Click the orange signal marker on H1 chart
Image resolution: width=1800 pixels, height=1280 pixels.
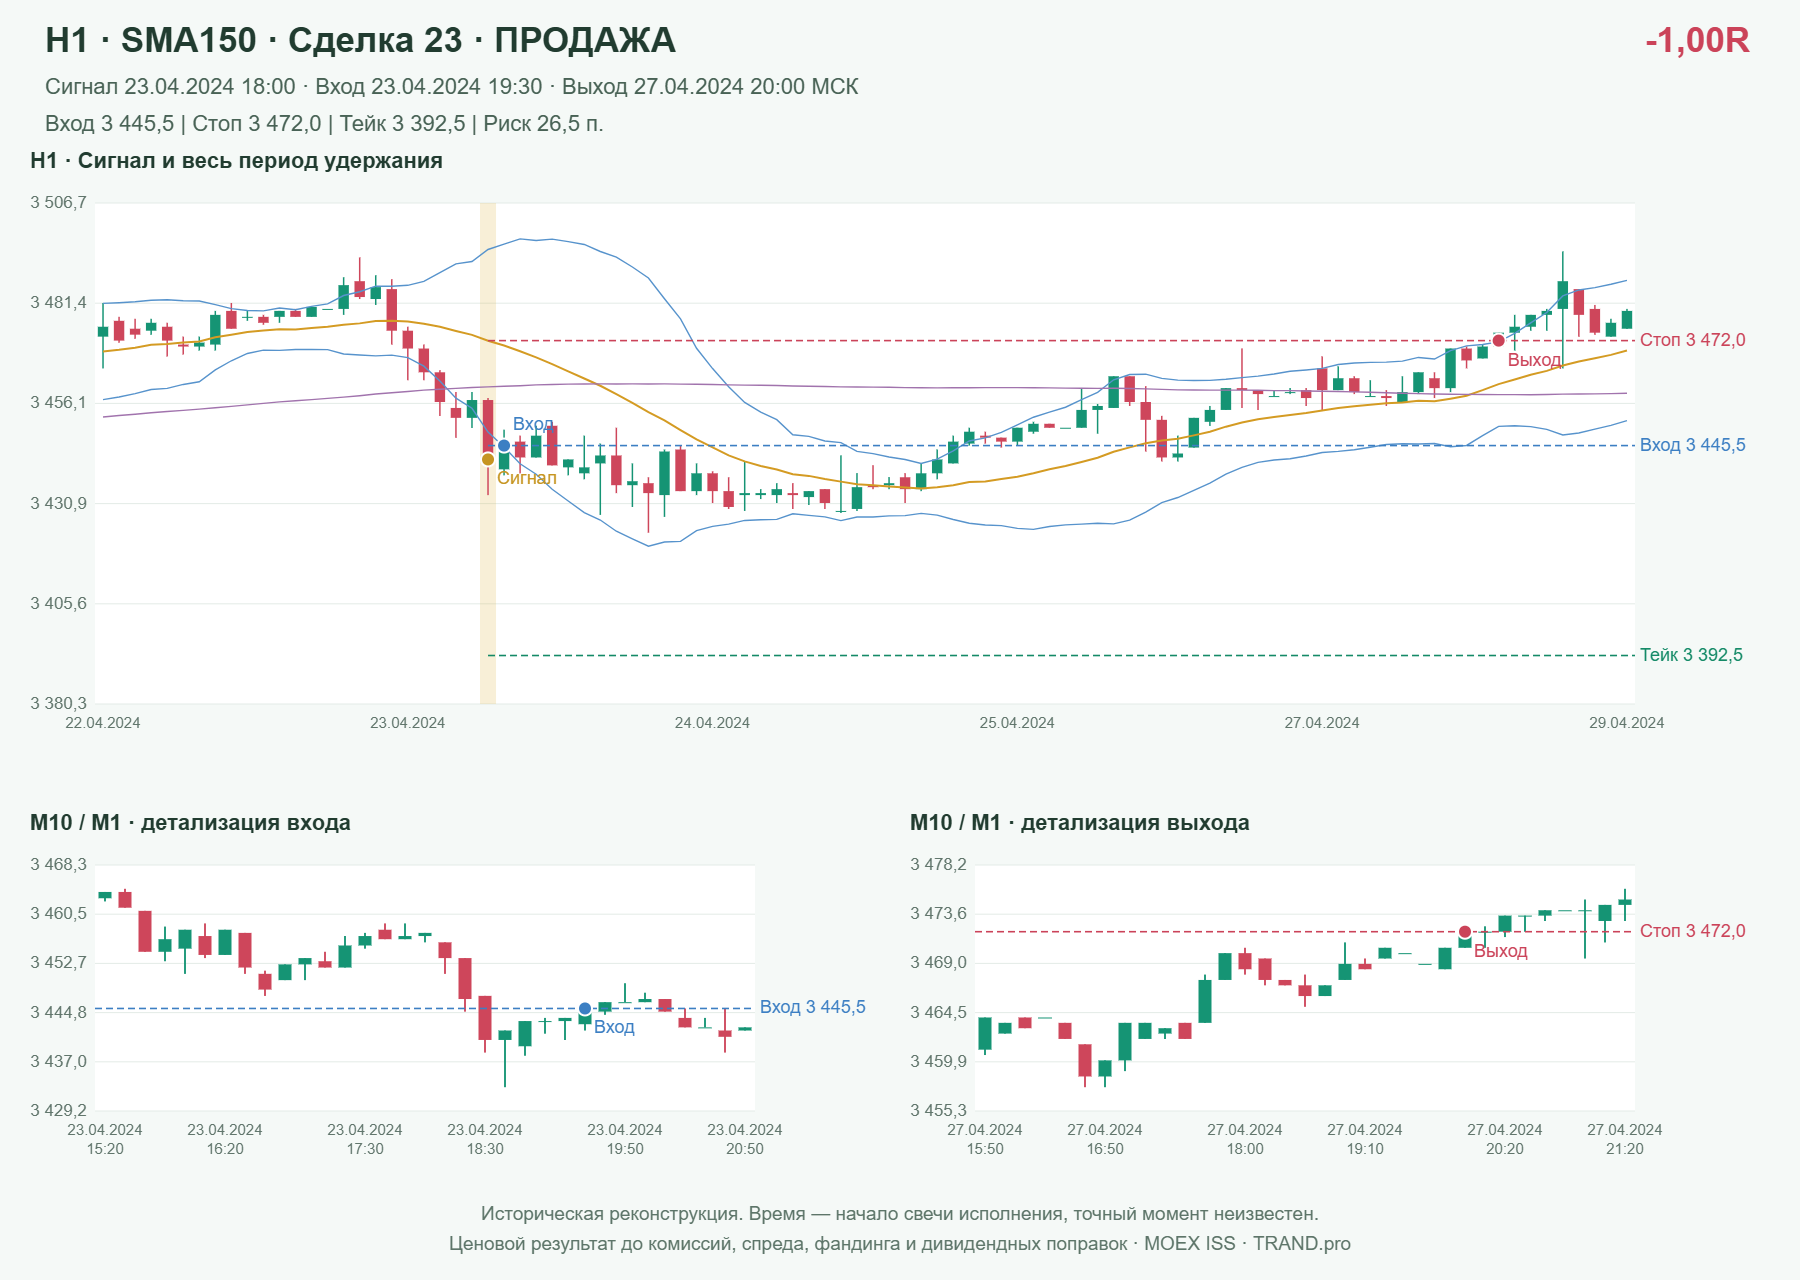[488, 460]
